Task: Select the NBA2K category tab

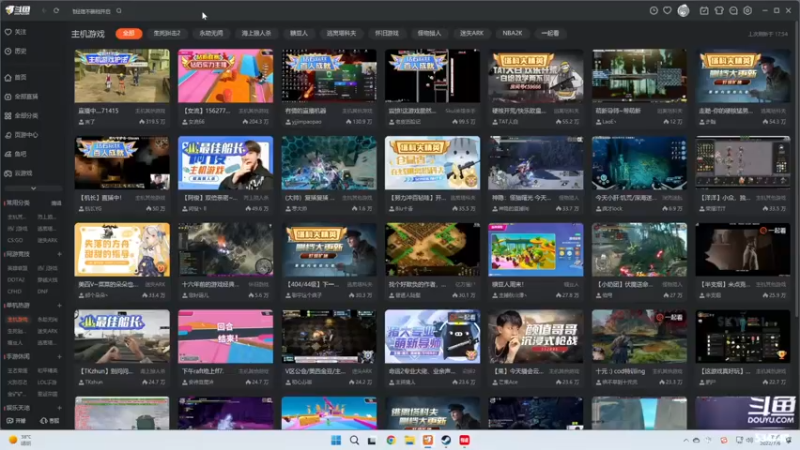Action: 512,33
